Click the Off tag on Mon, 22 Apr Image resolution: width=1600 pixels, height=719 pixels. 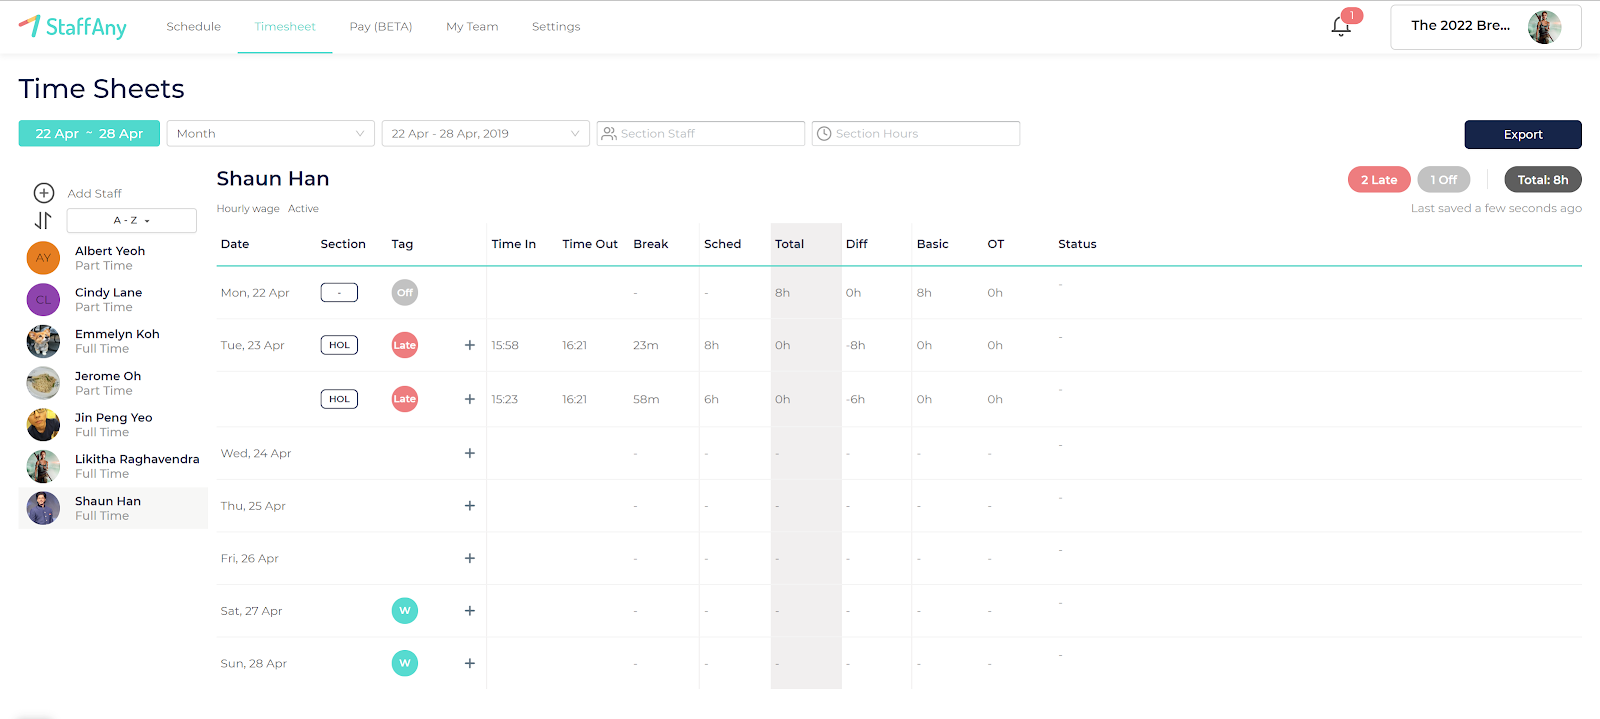[x=405, y=293]
